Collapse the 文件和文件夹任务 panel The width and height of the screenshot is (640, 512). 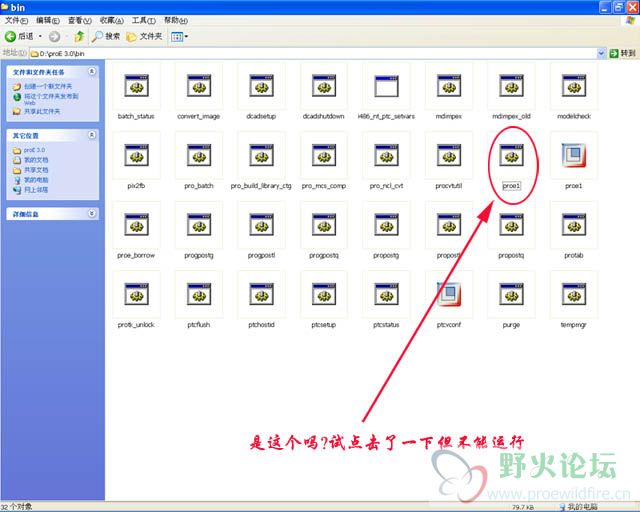coord(92,71)
